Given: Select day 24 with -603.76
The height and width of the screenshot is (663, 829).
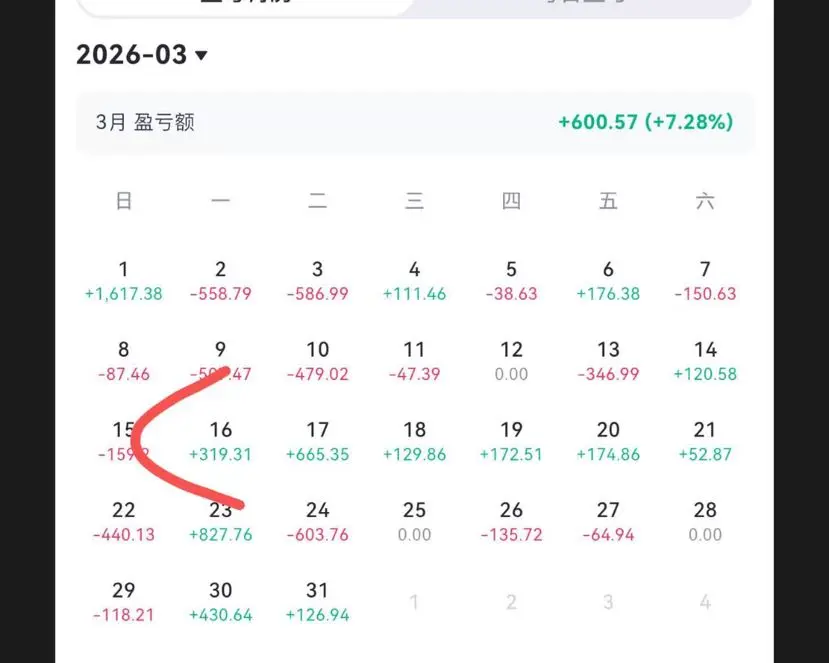Looking at the screenshot, I should click(318, 522).
